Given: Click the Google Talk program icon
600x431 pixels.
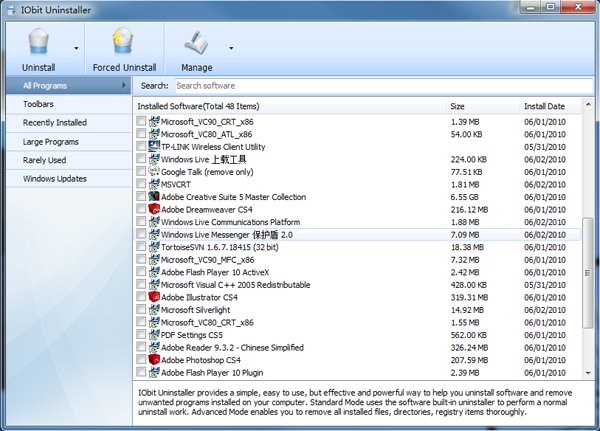Looking at the screenshot, I should pos(154,171).
